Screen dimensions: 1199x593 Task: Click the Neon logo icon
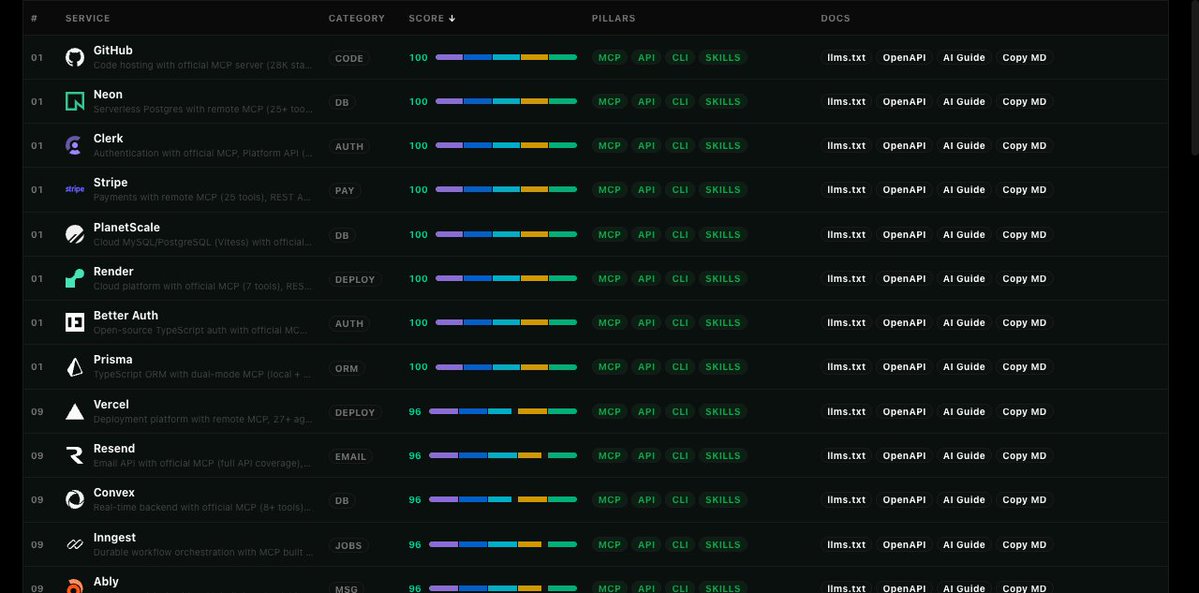74,101
